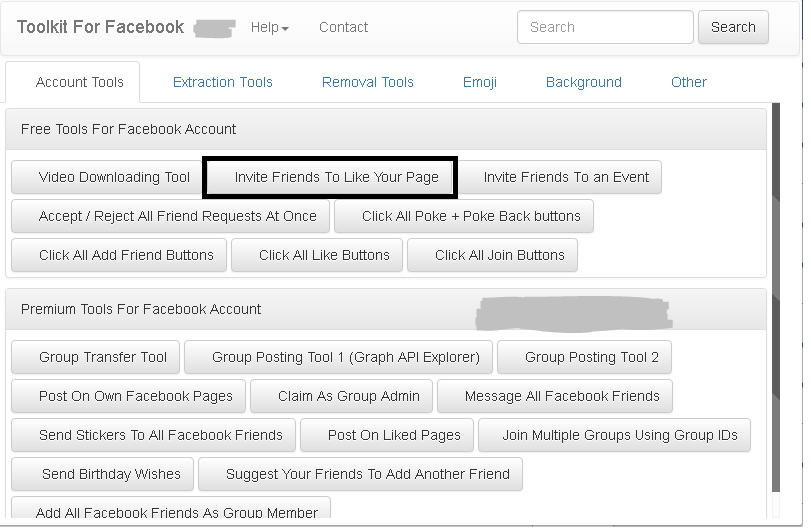This screenshot has width=811, height=528.
Task: Open Message All Facebook Friends tool
Action: [555, 396]
